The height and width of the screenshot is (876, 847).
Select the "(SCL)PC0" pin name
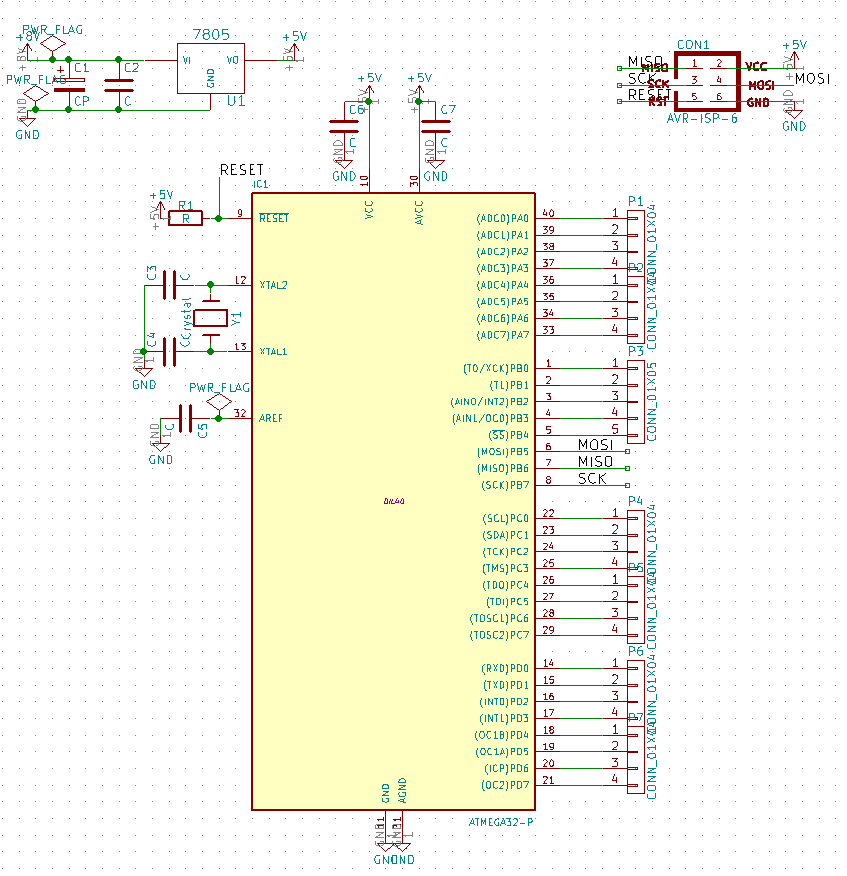tap(505, 518)
